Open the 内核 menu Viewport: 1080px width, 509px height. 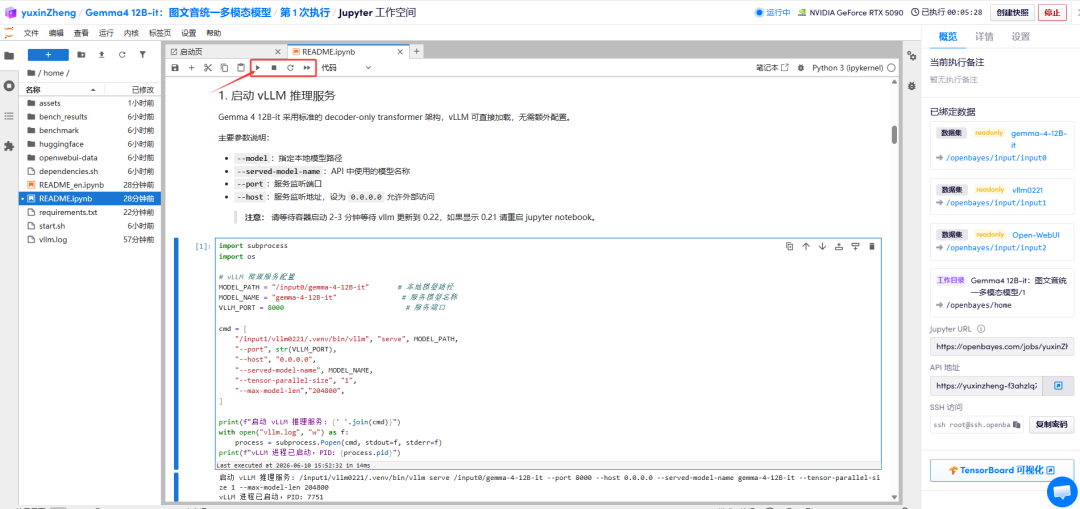(131, 32)
